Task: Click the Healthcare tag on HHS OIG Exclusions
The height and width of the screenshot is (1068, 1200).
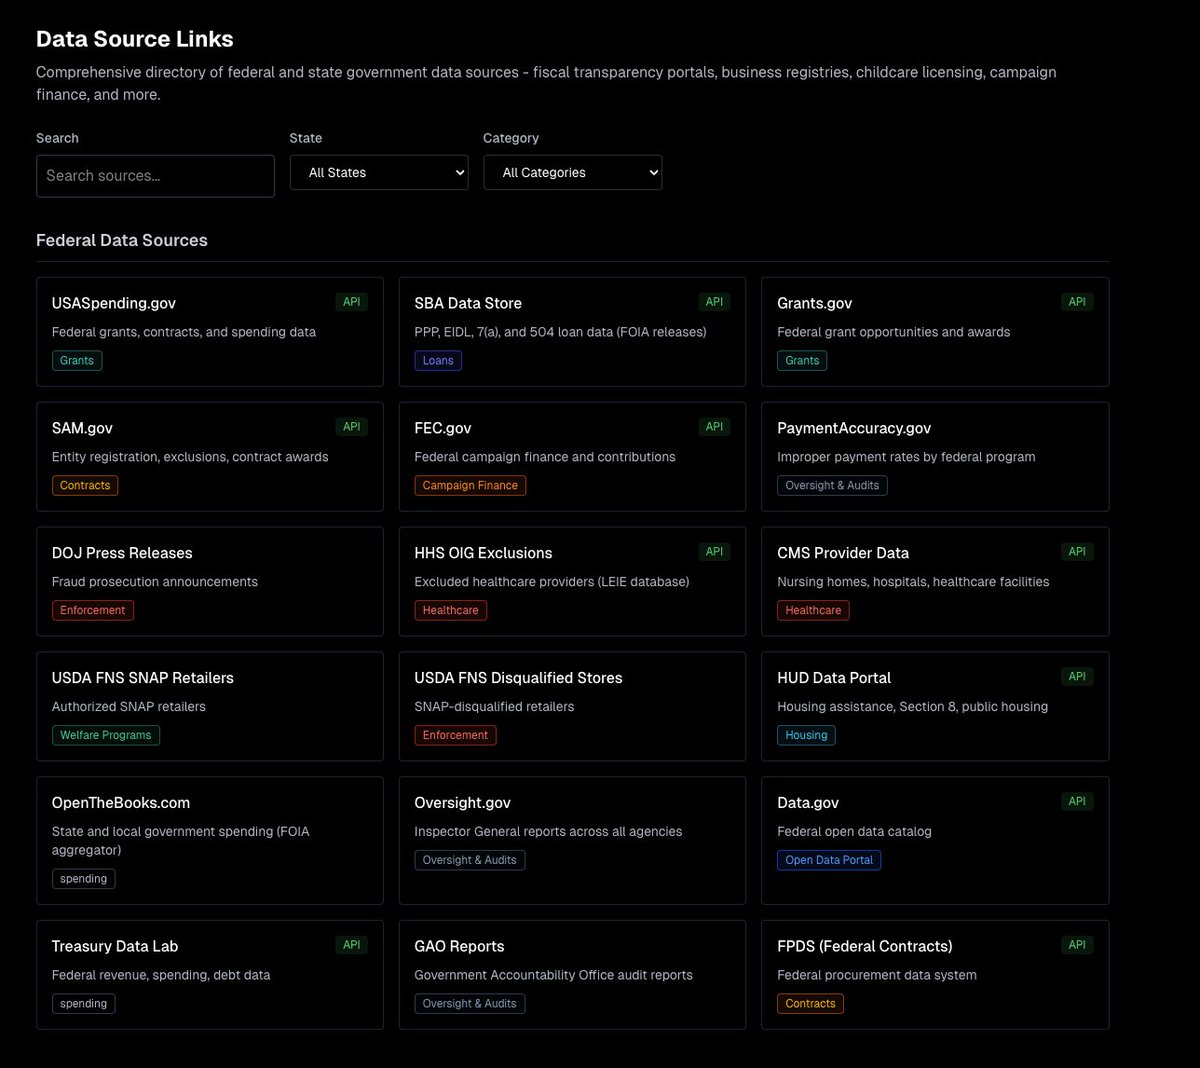Action: [450, 610]
